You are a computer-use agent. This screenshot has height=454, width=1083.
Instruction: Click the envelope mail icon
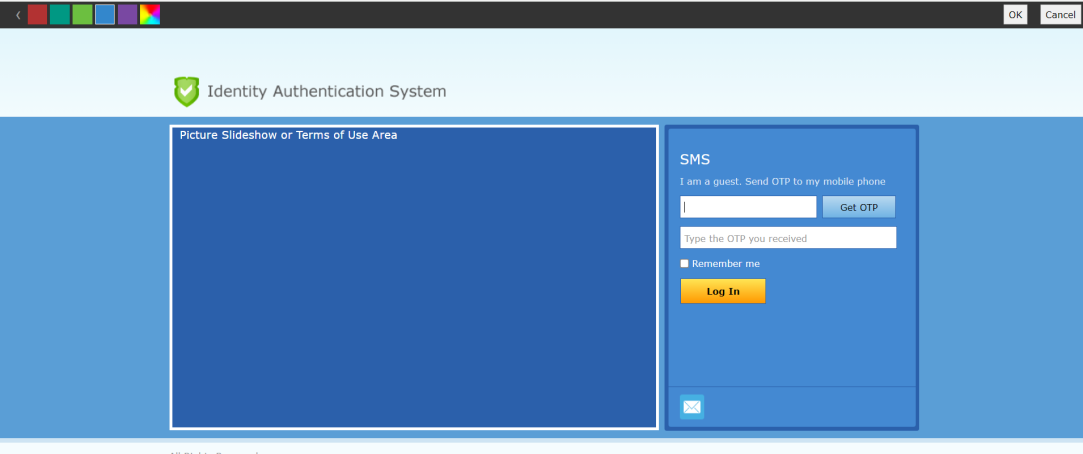[x=692, y=407]
